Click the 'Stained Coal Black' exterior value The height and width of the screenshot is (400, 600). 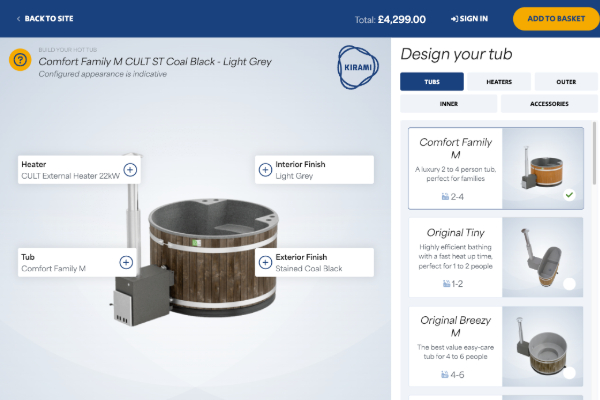coord(309,269)
